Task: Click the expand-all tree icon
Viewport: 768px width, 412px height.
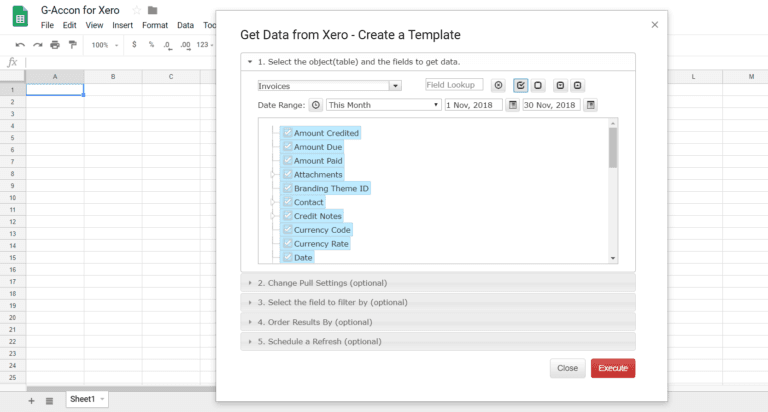Action: point(560,85)
